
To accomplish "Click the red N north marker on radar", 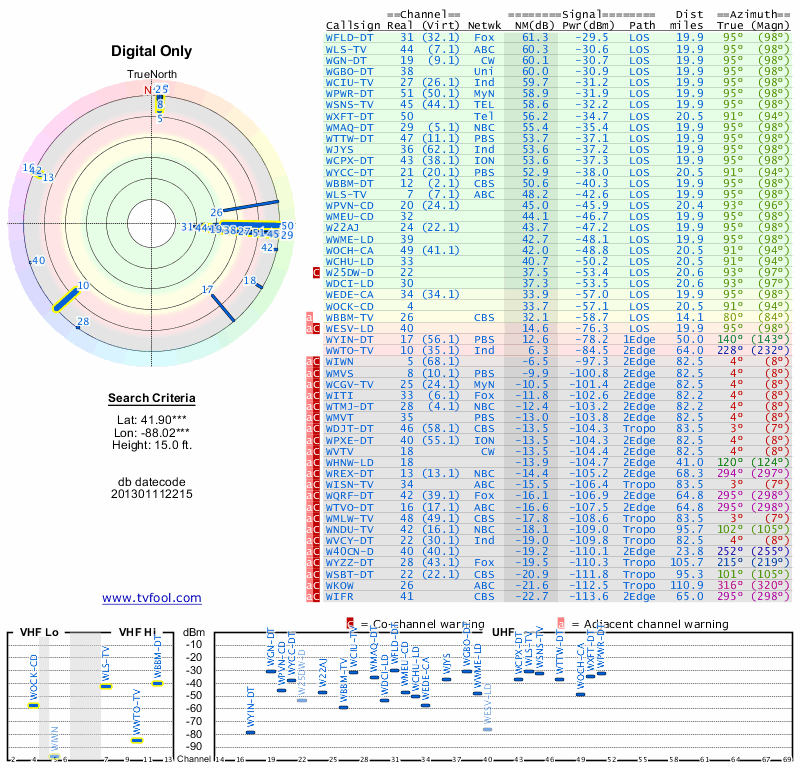I will 147,90.
